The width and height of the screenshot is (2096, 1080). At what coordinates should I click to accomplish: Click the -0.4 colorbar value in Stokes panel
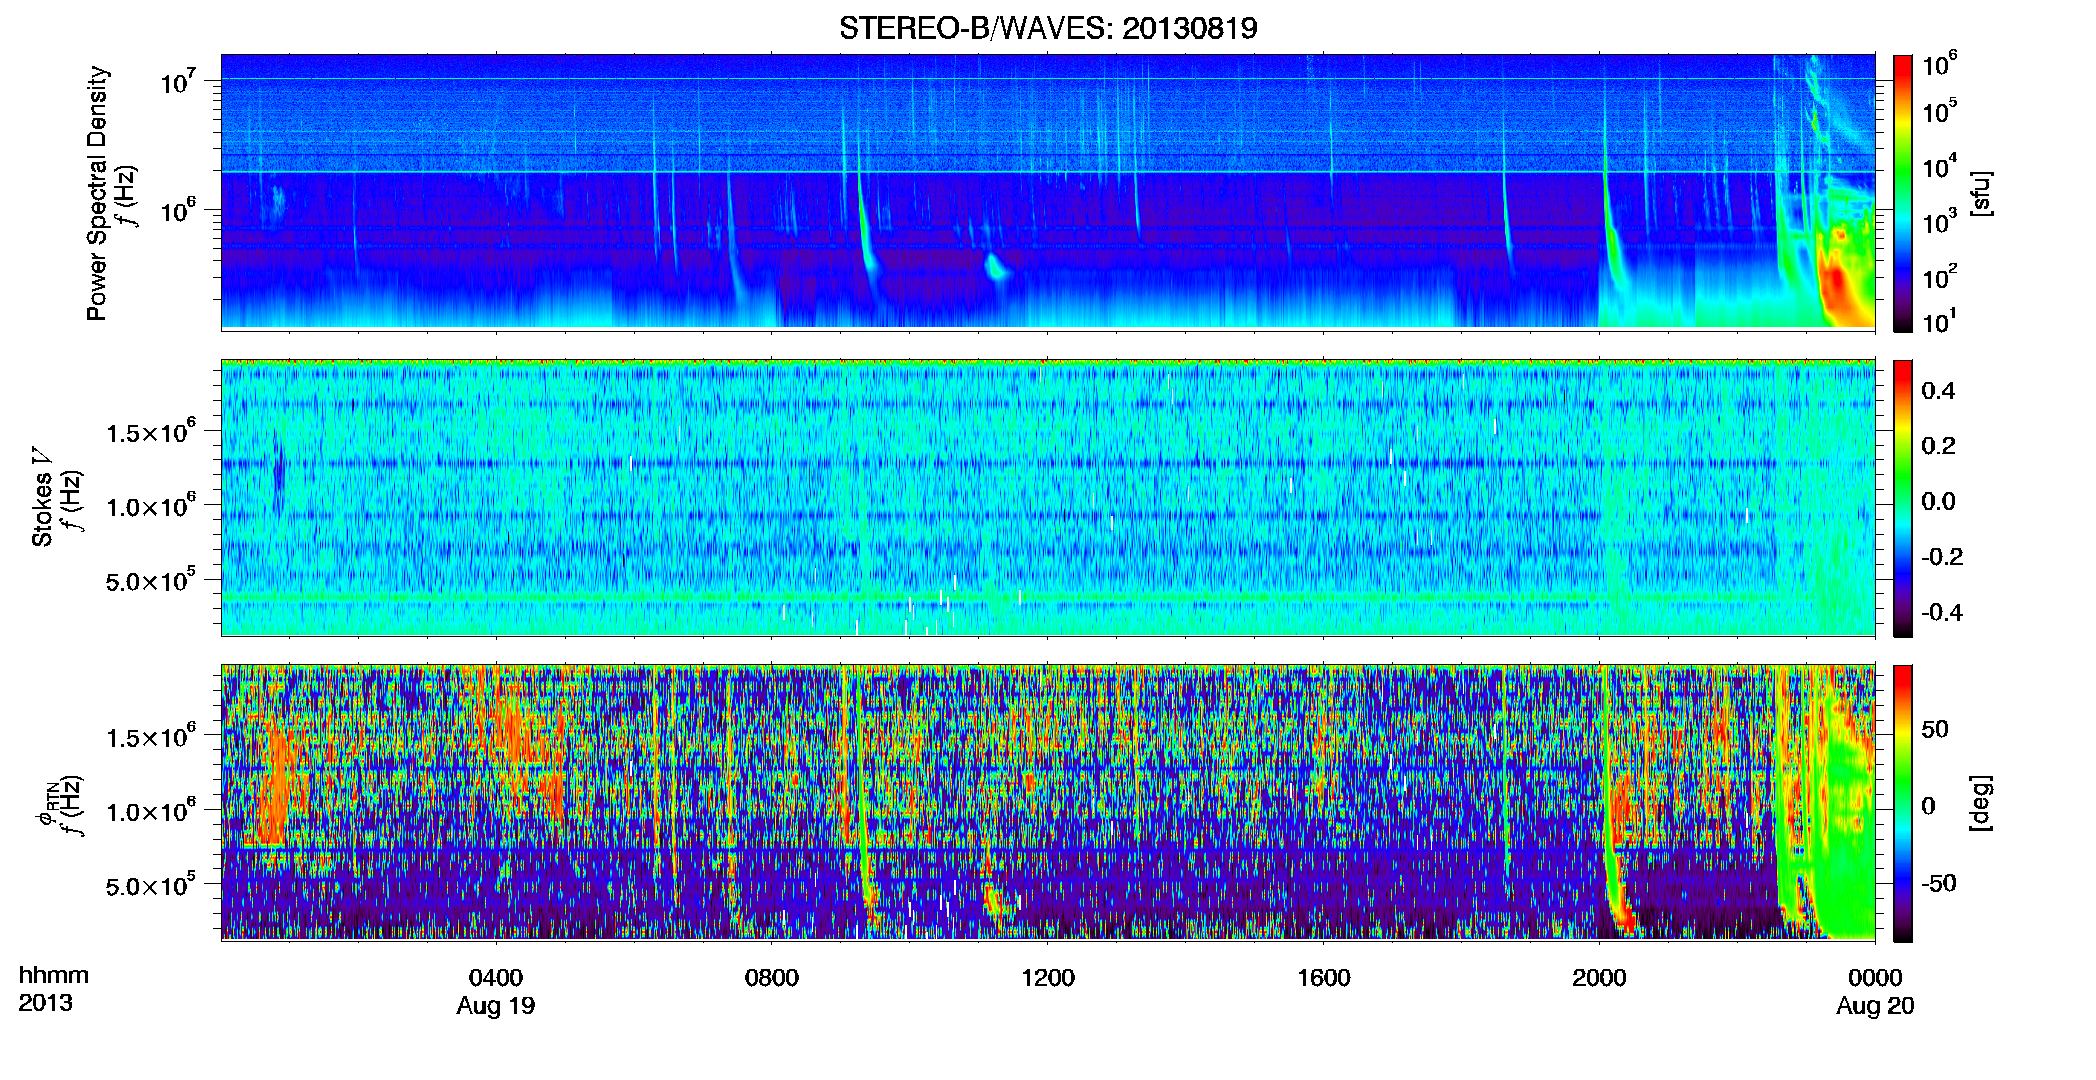pyautogui.click(x=1942, y=612)
